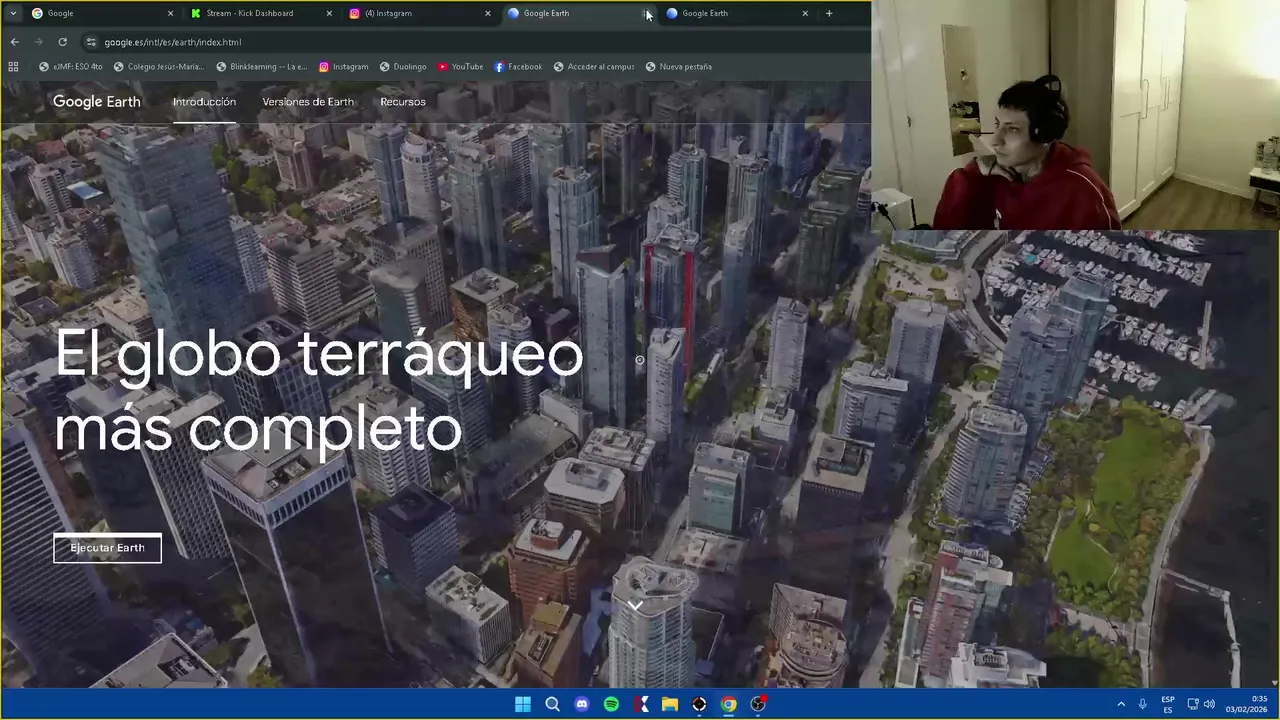Viewport: 1280px width, 720px height.
Task: Open the Acceder al campus bookmark
Action: (x=594, y=66)
